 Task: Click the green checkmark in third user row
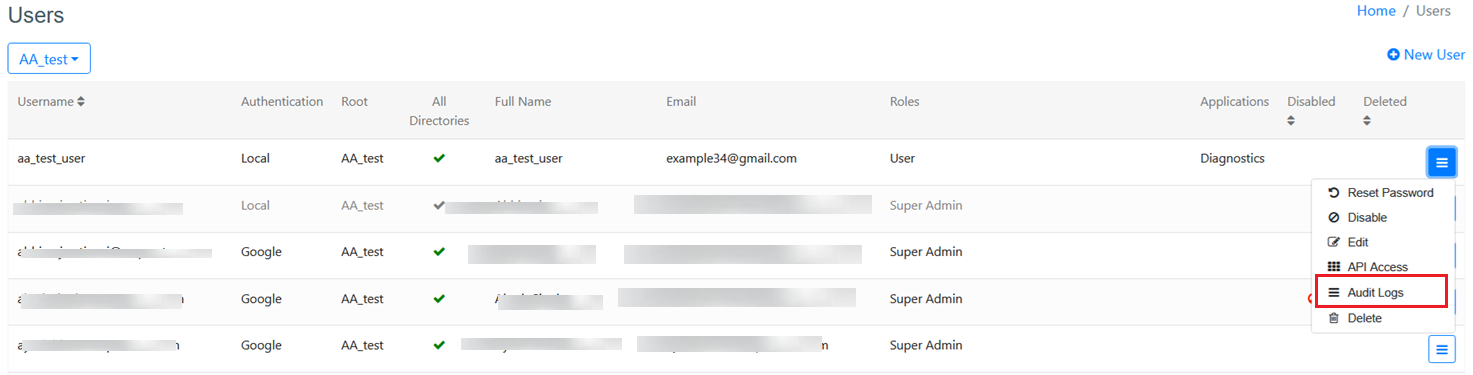click(x=439, y=252)
